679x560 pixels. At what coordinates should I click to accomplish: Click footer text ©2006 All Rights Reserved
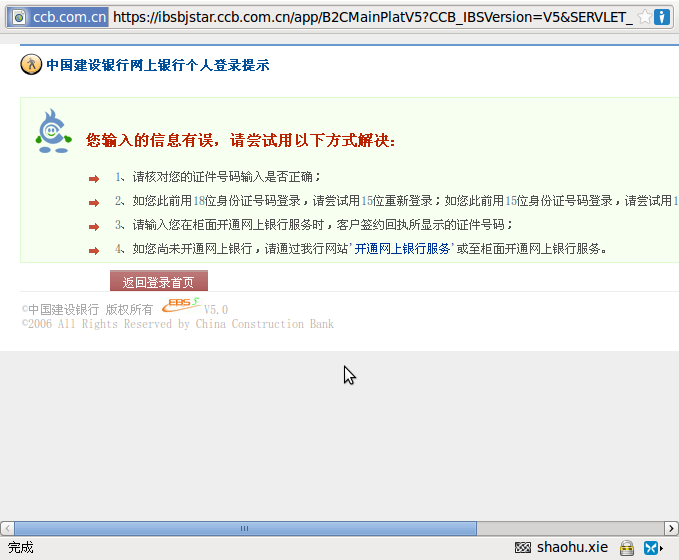[178, 324]
